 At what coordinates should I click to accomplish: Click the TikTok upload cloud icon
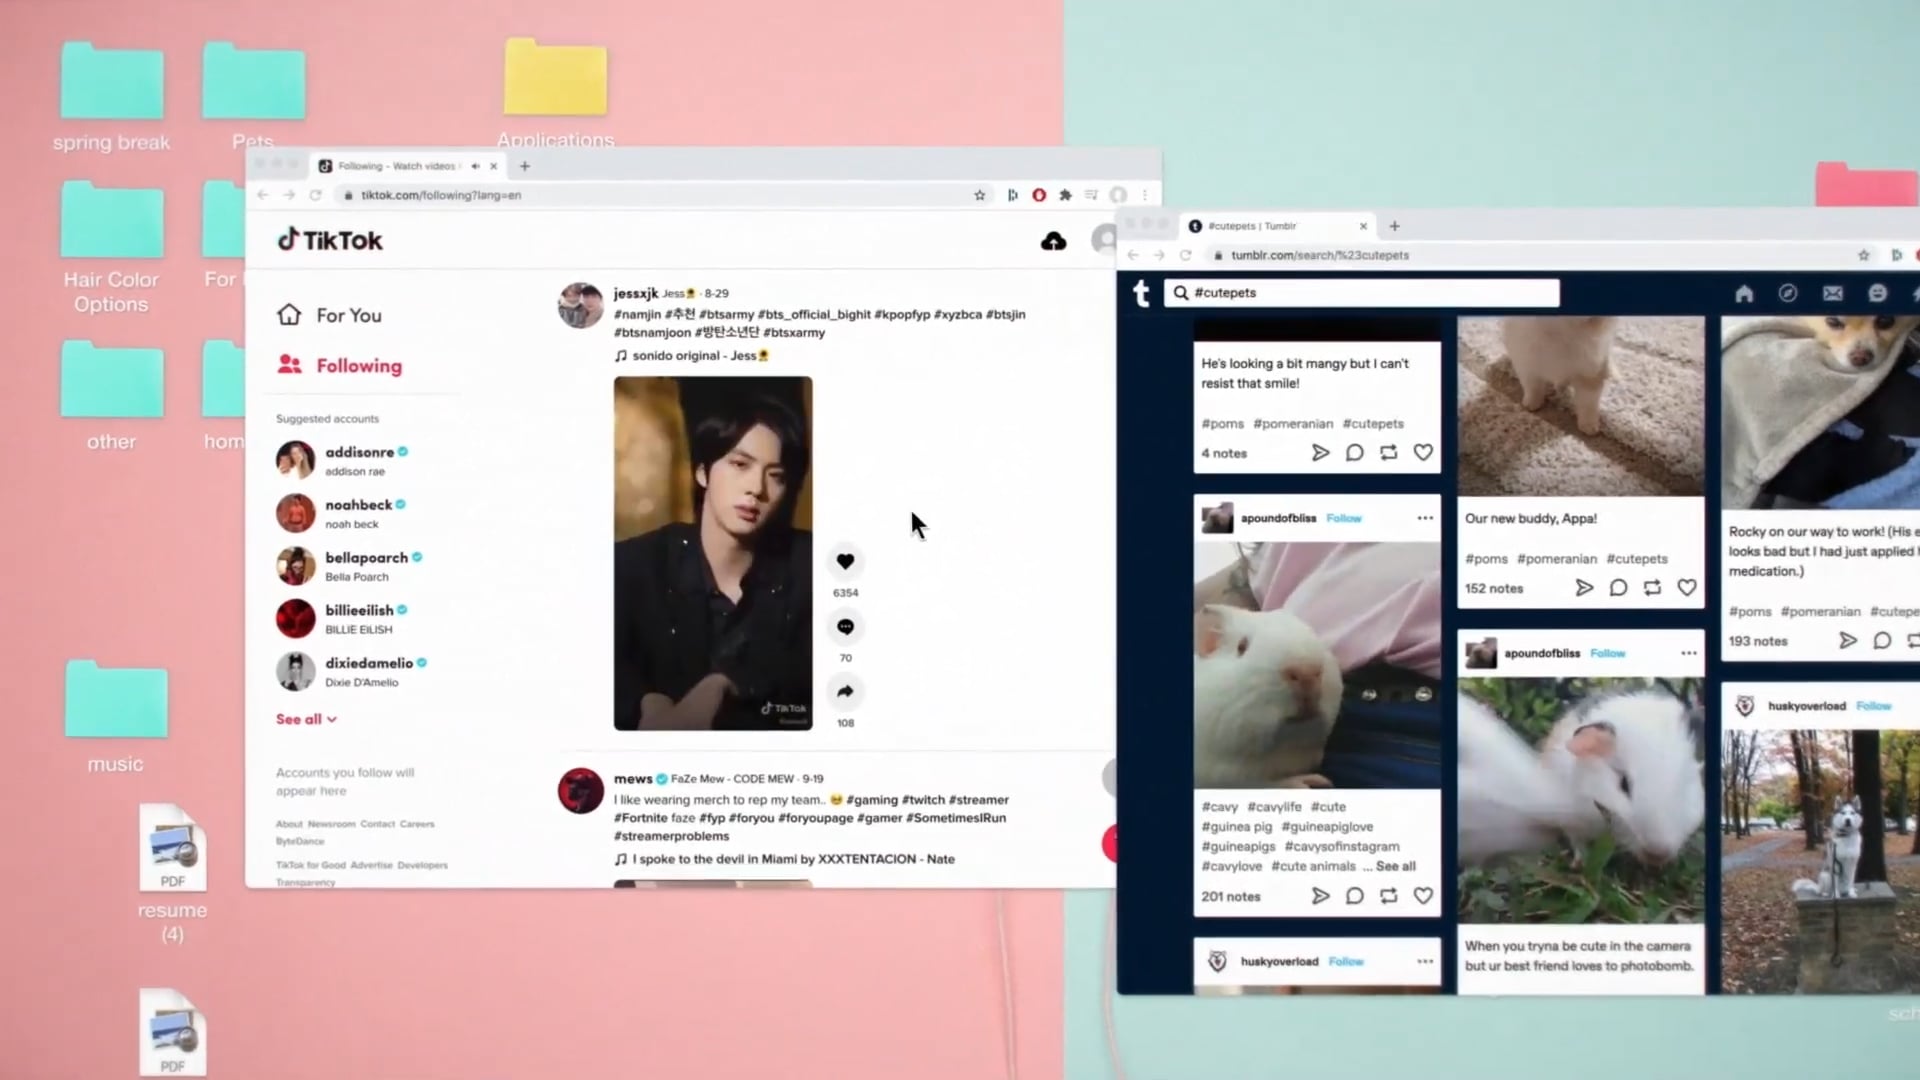point(1053,241)
